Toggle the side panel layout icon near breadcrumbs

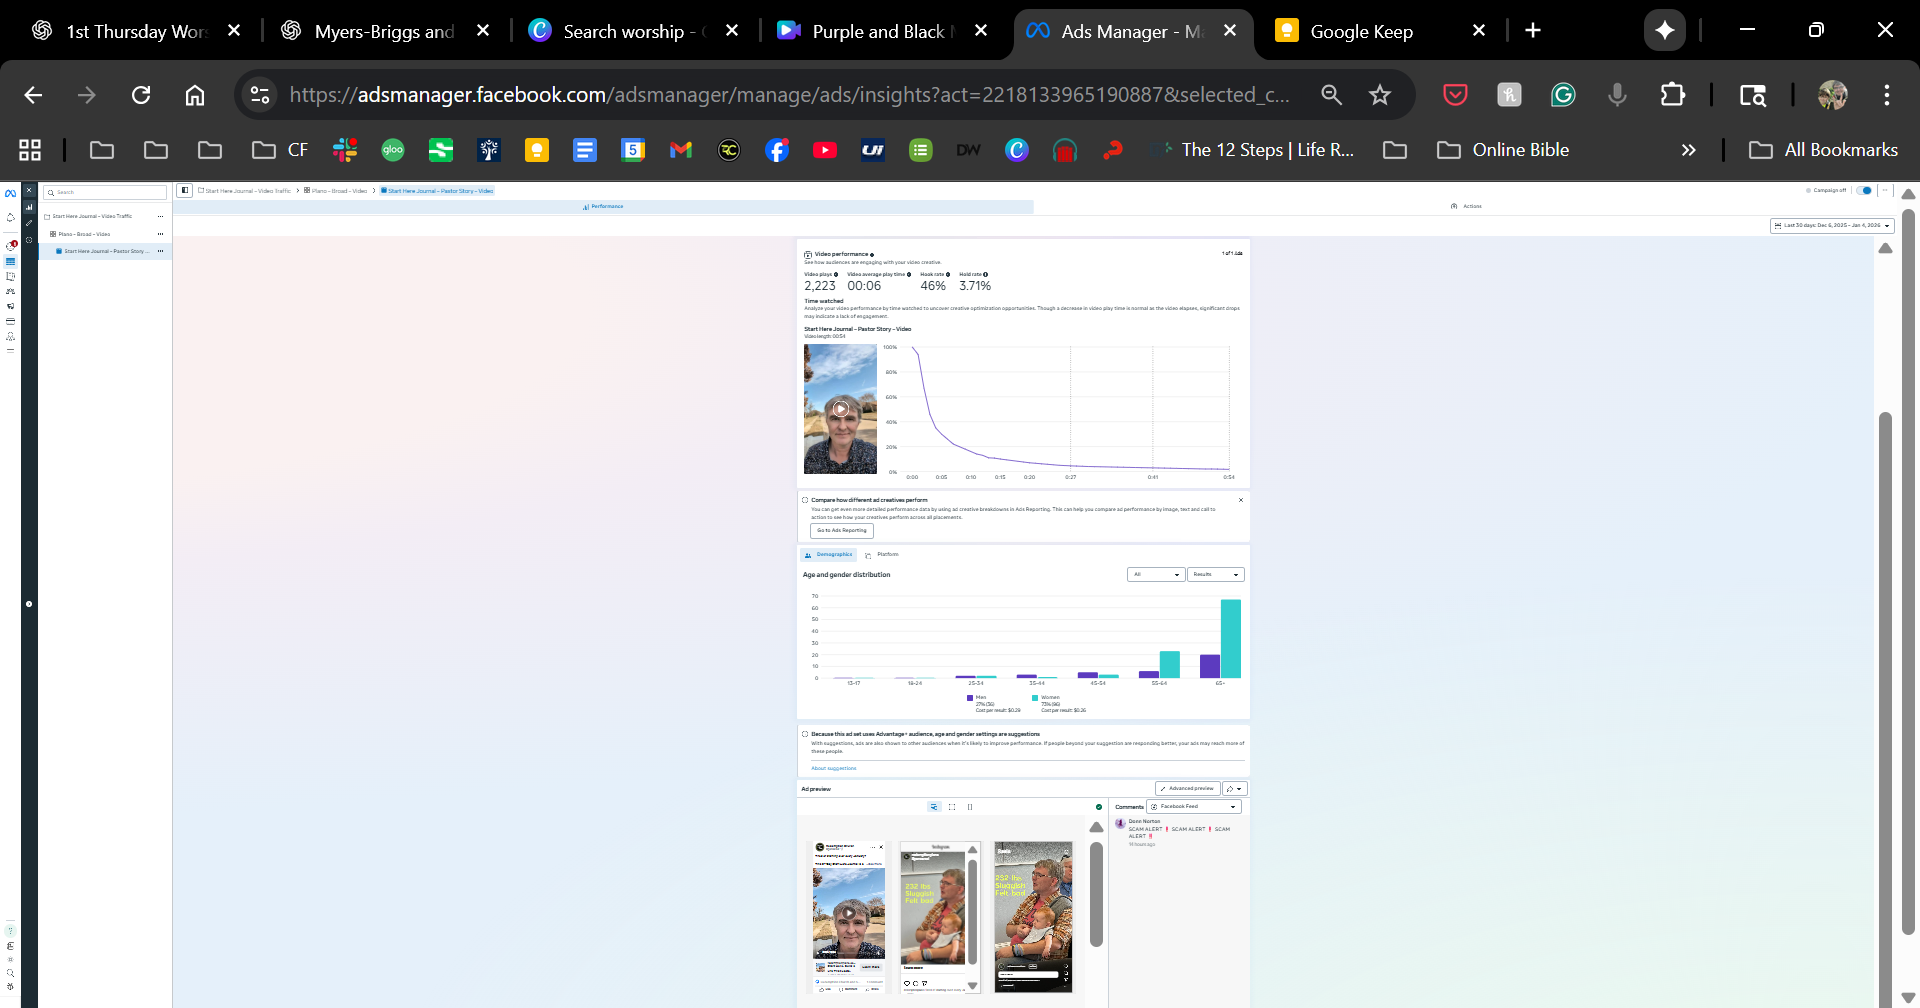185,190
